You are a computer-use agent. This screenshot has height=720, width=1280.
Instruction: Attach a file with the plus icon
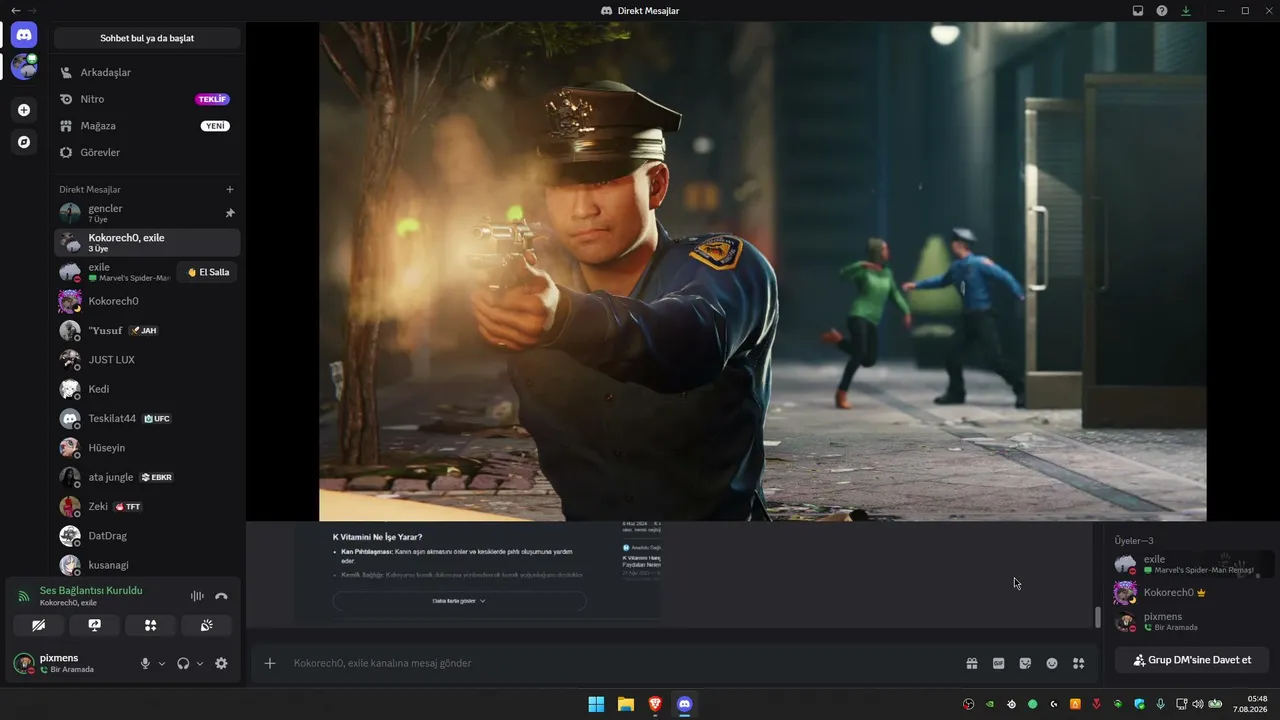(270, 663)
